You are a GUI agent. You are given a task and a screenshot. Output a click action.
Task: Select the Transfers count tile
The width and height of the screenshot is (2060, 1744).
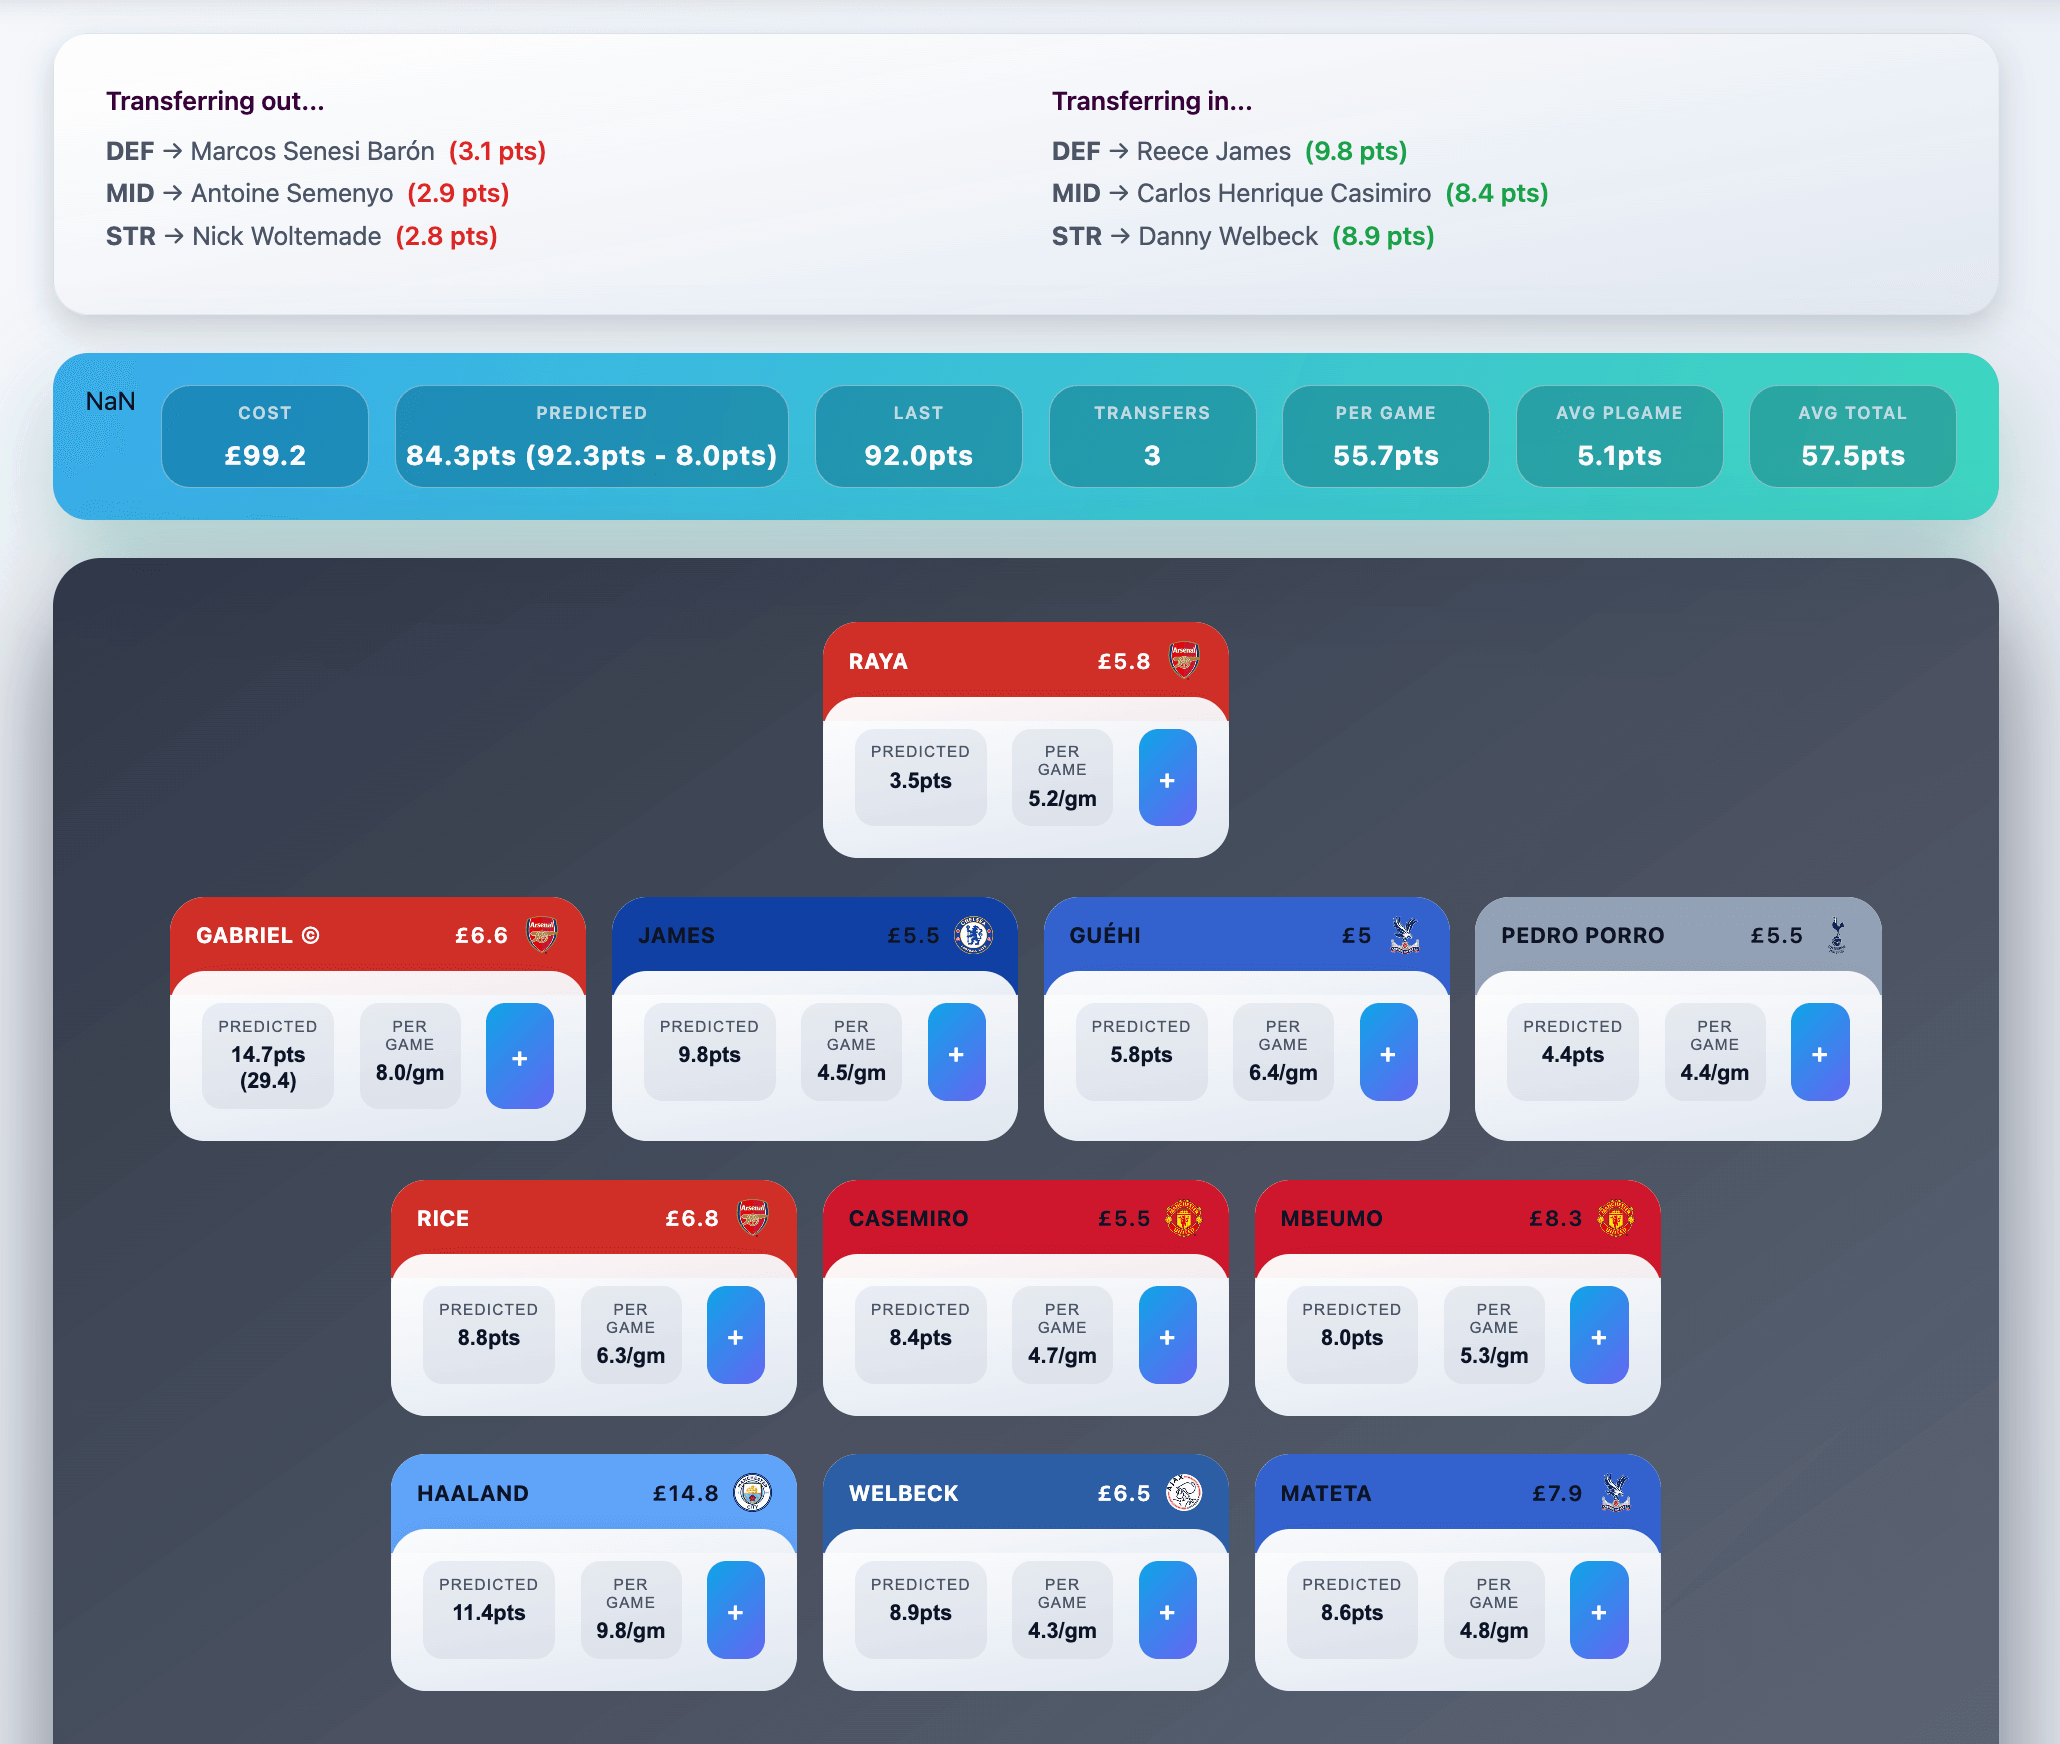pyautogui.click(x=1152, y=437)
